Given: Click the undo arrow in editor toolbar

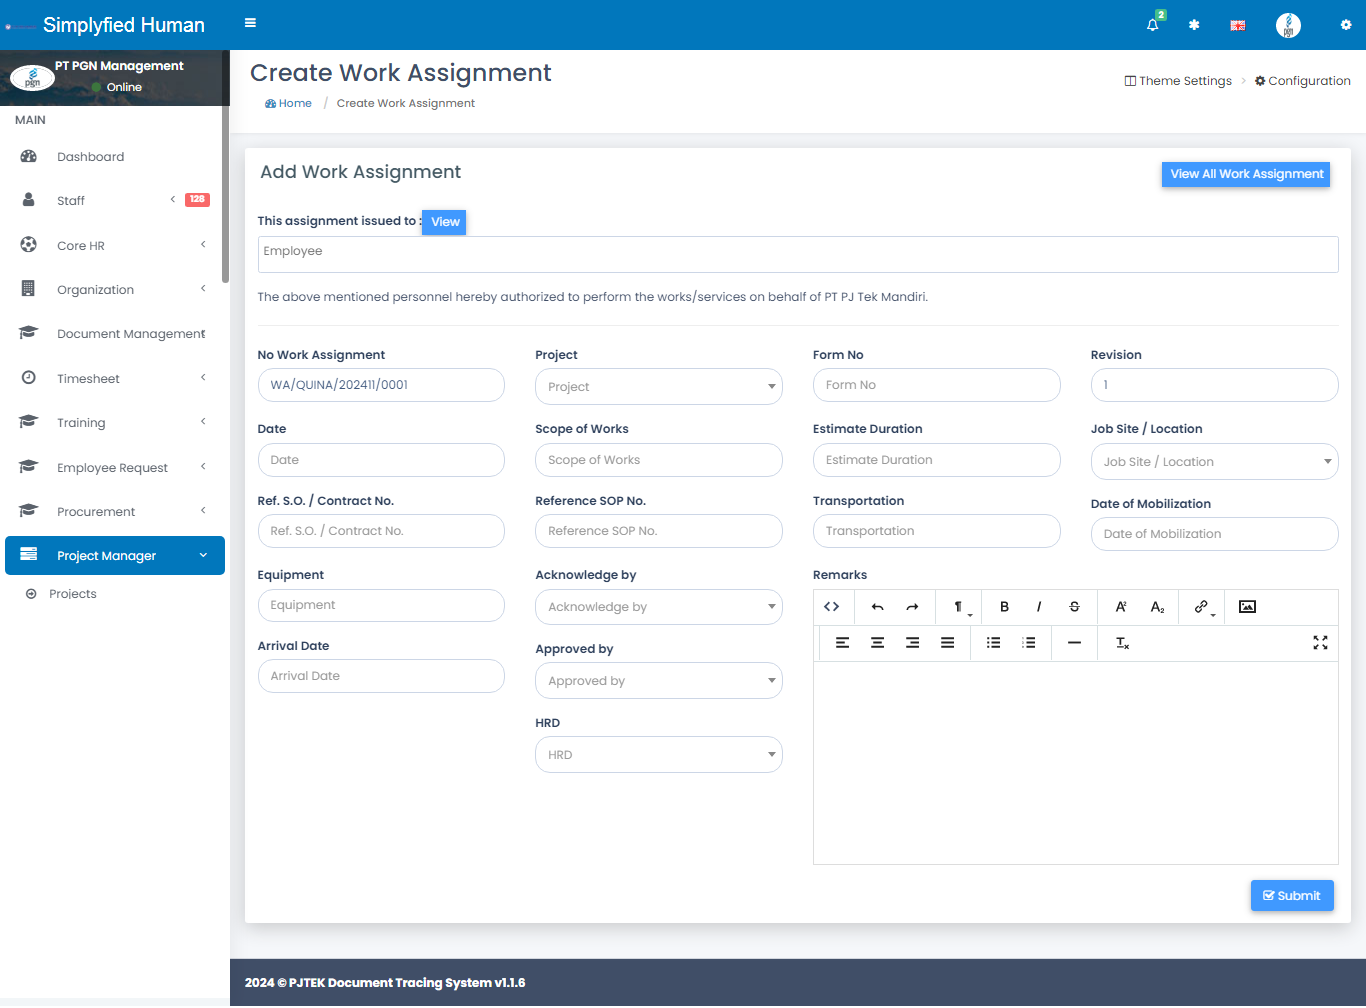Looking at the screenshot, I should tap(877, 607).
